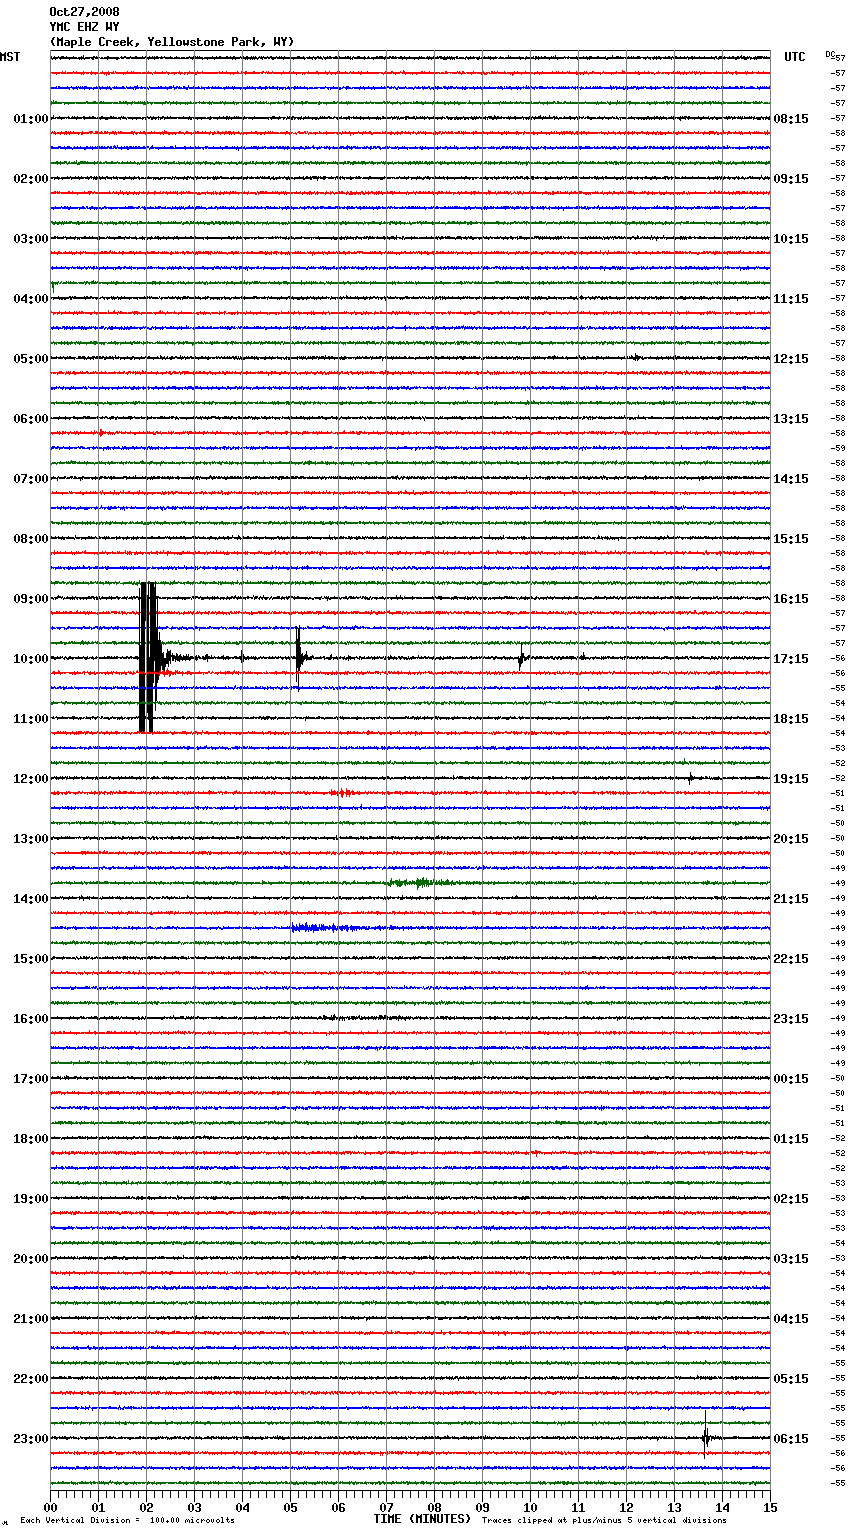Click the Traces clipped at plus/minus footnote

click(604, 1521)
